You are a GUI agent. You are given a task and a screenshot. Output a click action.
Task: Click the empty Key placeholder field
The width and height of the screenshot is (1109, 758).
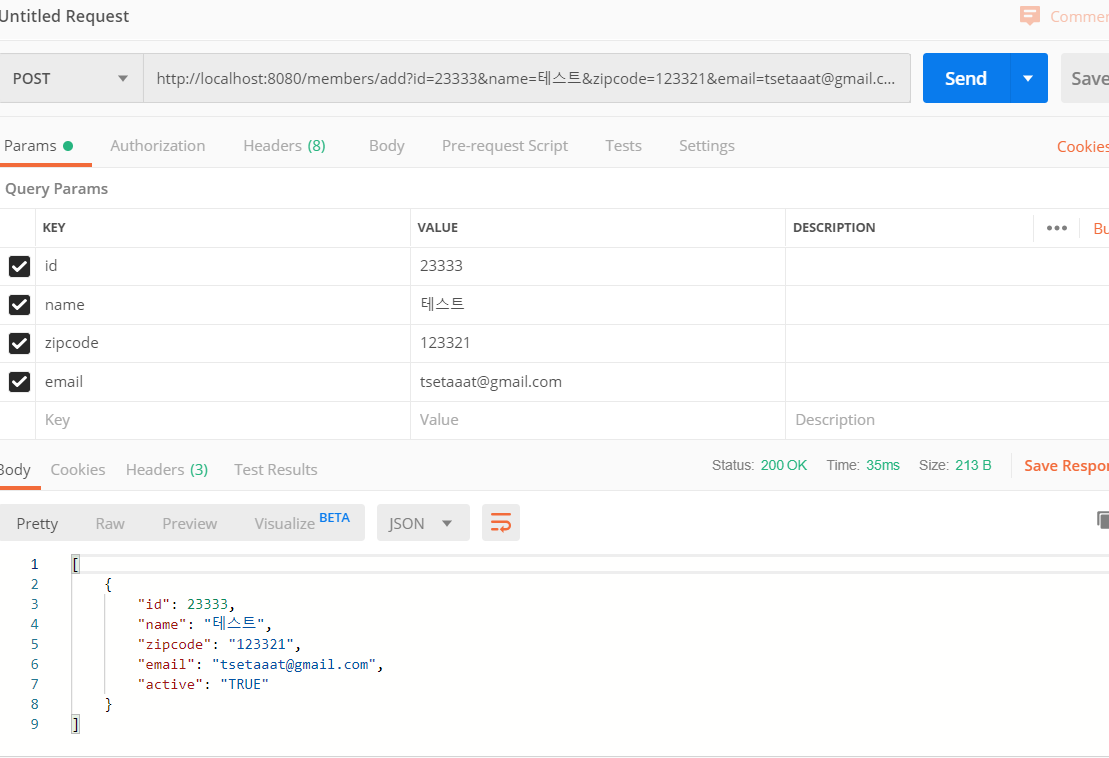point(223,420)
